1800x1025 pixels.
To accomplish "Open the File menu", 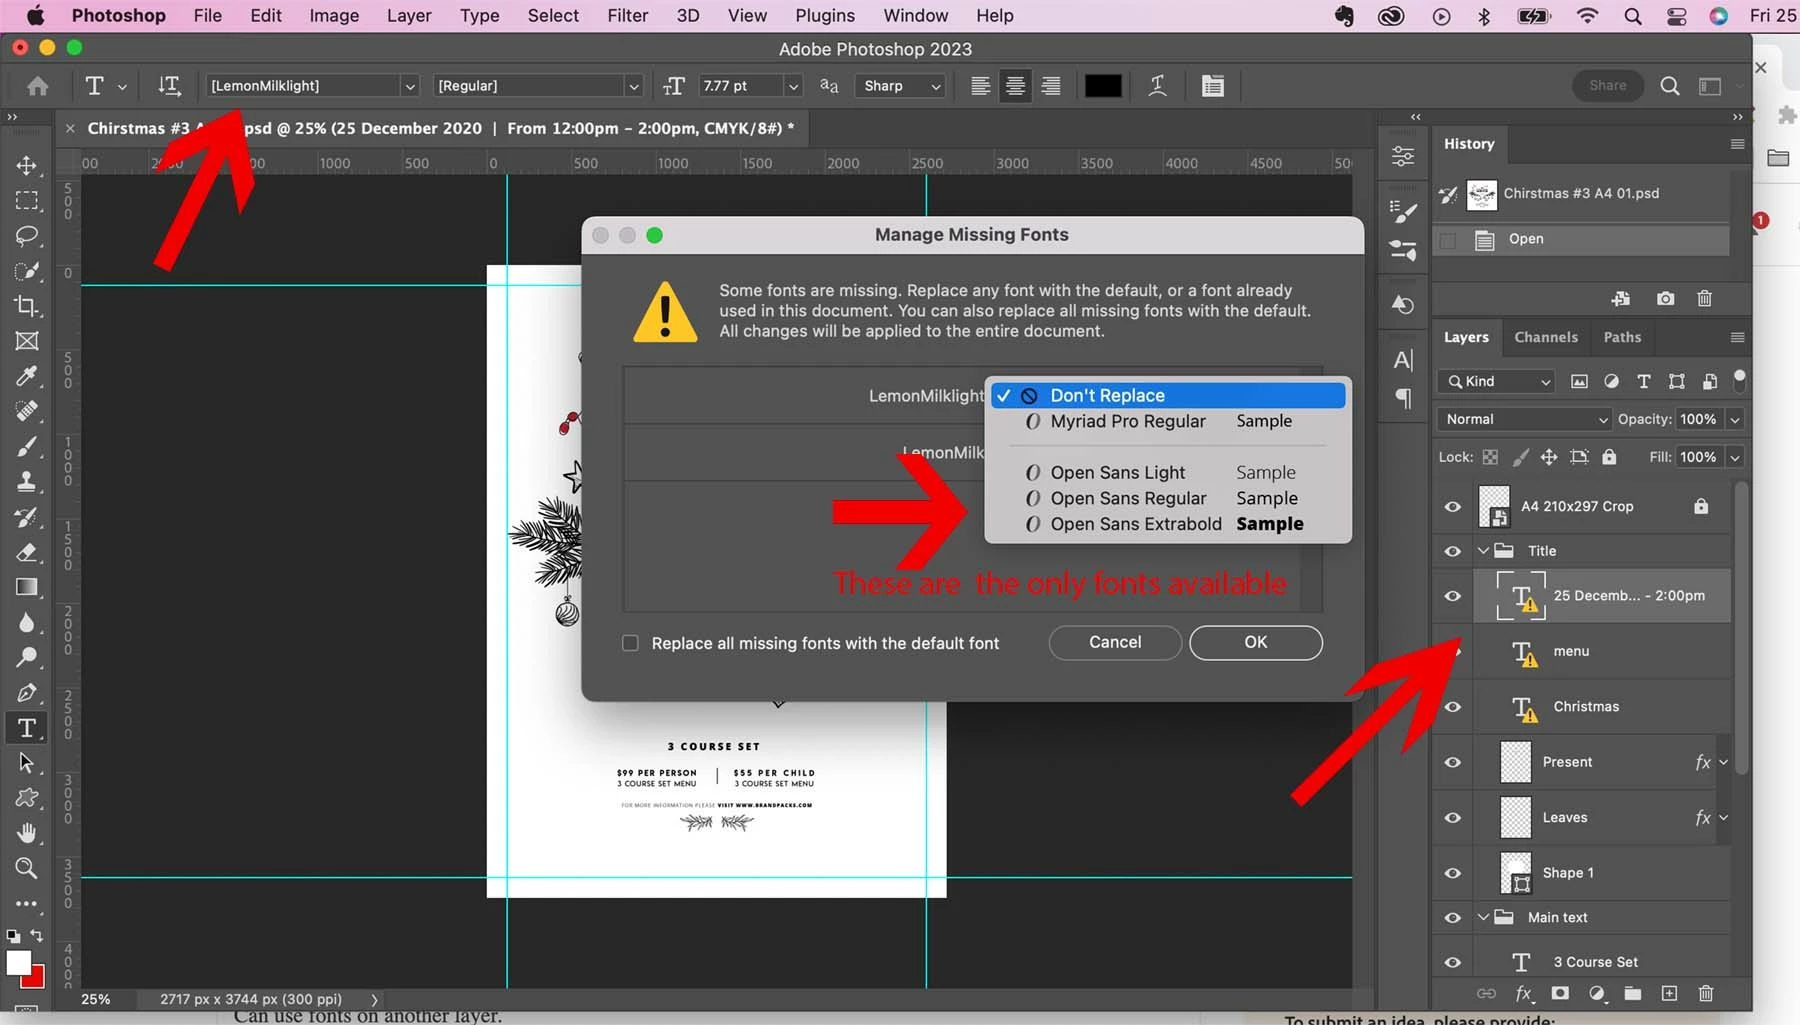I will point(208,16).
